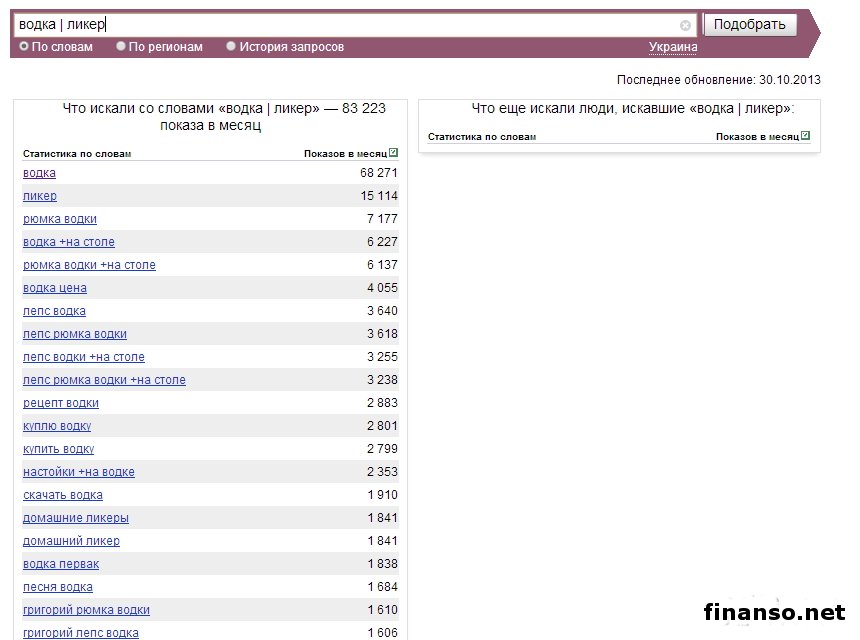Image resolution: width=860 pixels, height=640 pixels.
Task: Clear the search field with the X icon
Action: (x=685, y=26)
